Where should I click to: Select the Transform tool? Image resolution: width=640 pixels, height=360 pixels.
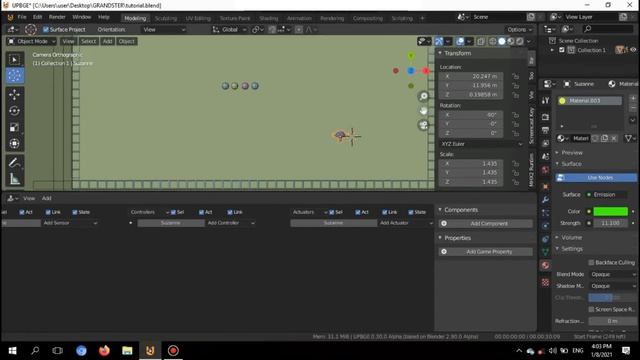14,144
